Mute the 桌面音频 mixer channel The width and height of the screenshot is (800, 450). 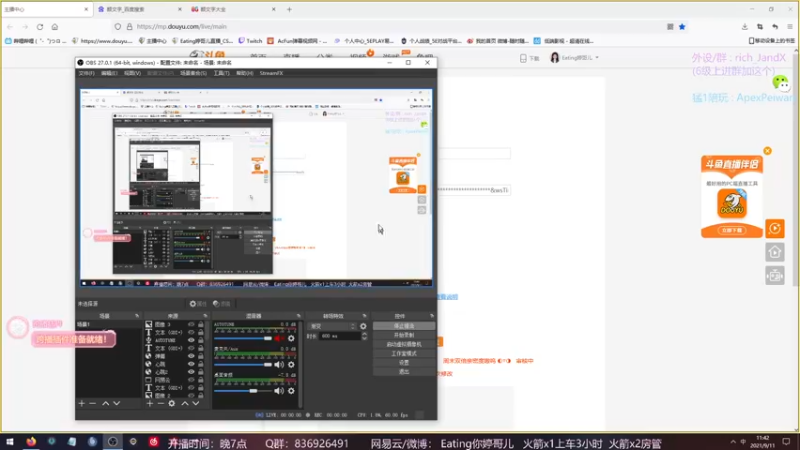click(279, 391)
